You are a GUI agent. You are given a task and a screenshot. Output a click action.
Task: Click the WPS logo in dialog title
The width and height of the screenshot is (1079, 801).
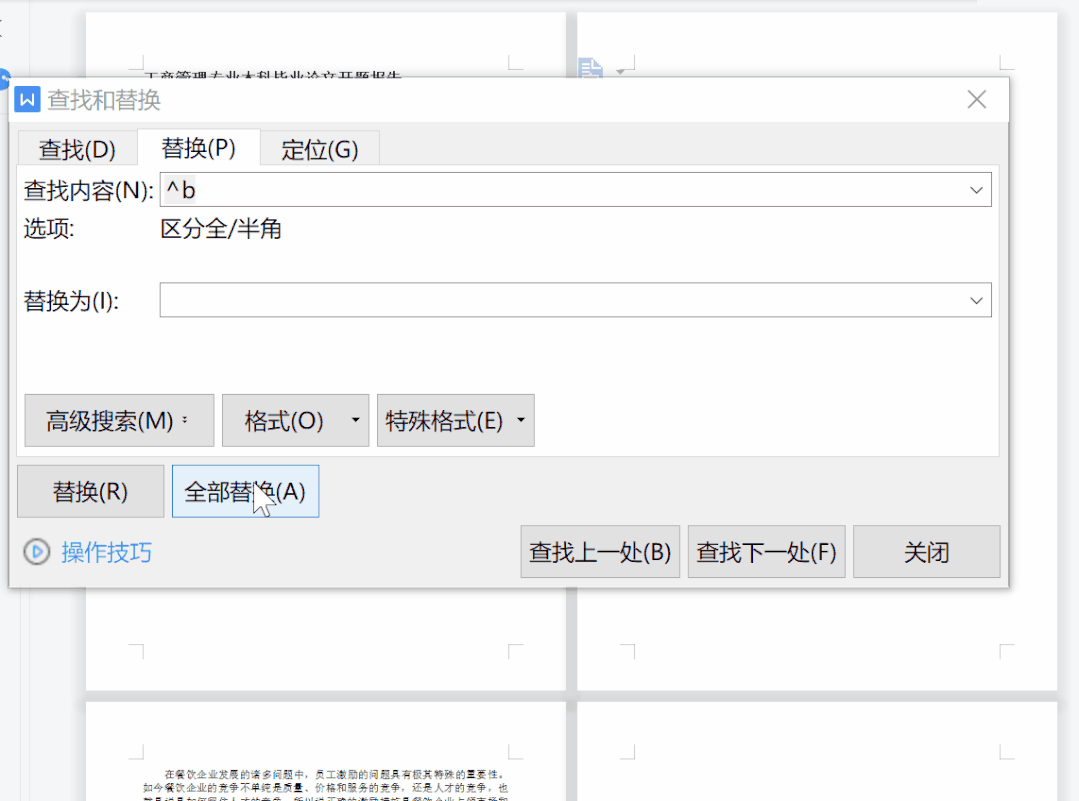28,100
